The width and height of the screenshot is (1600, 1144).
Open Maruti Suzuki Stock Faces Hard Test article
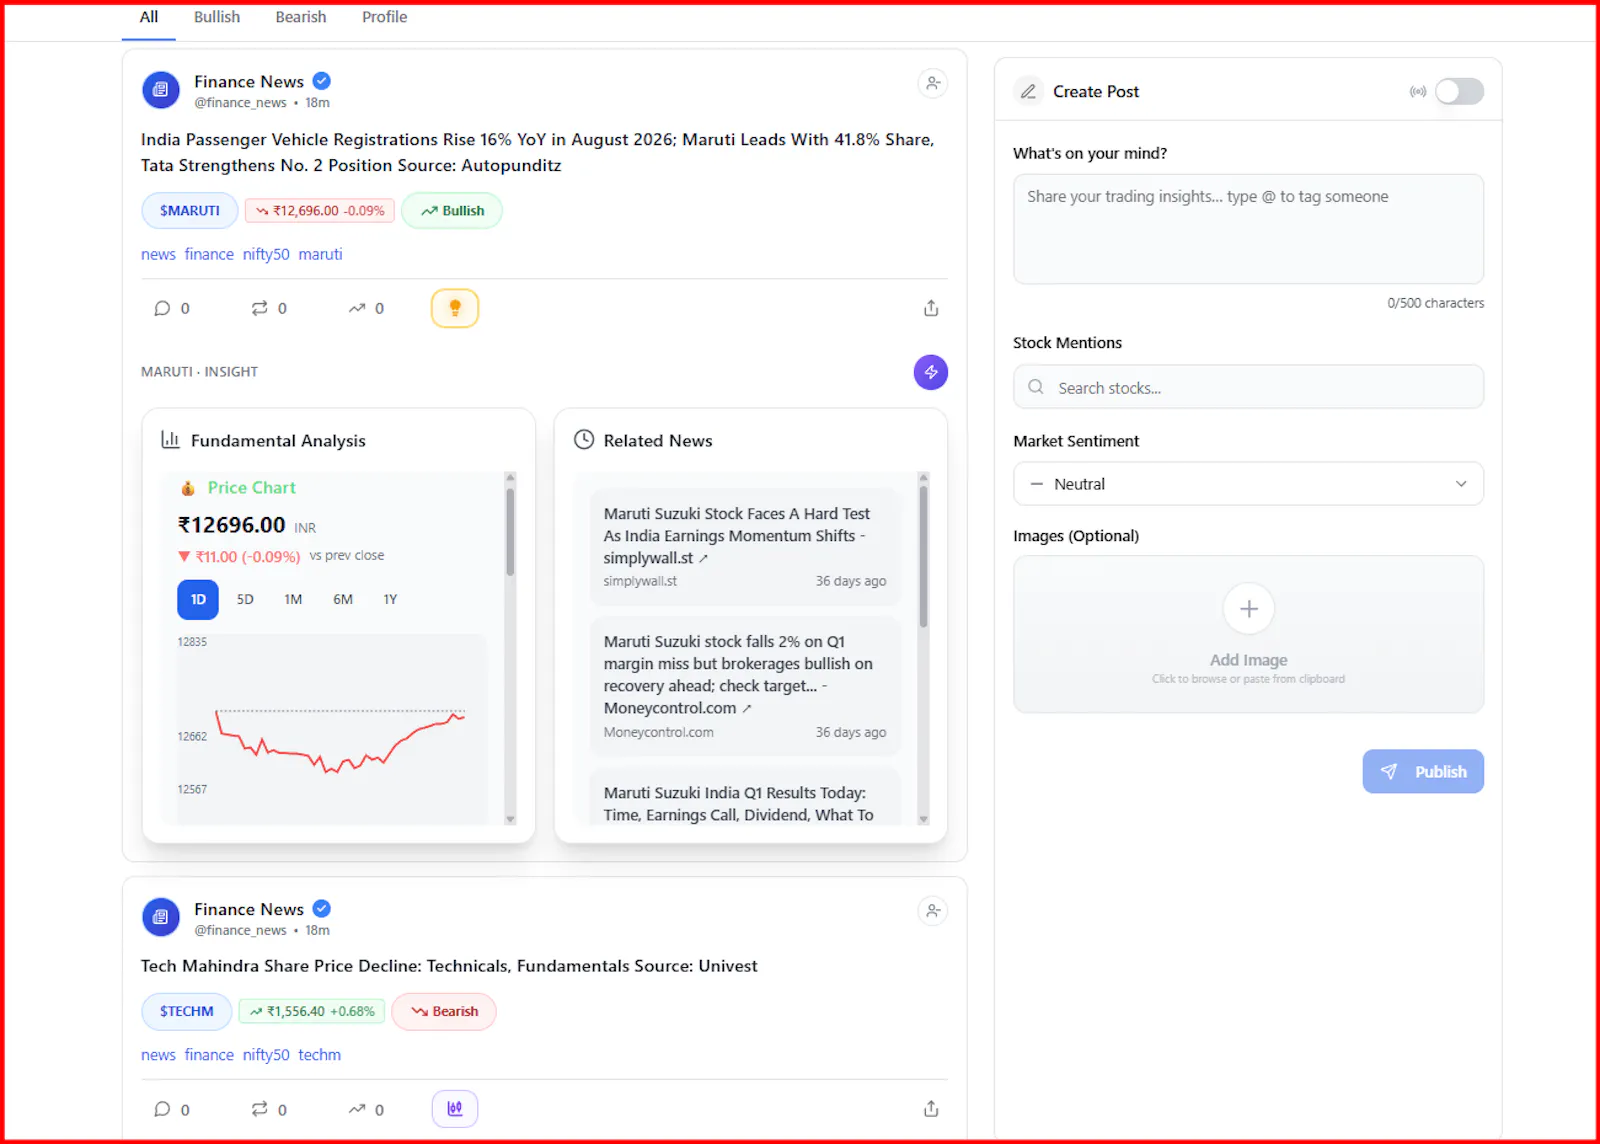point(745,547)
